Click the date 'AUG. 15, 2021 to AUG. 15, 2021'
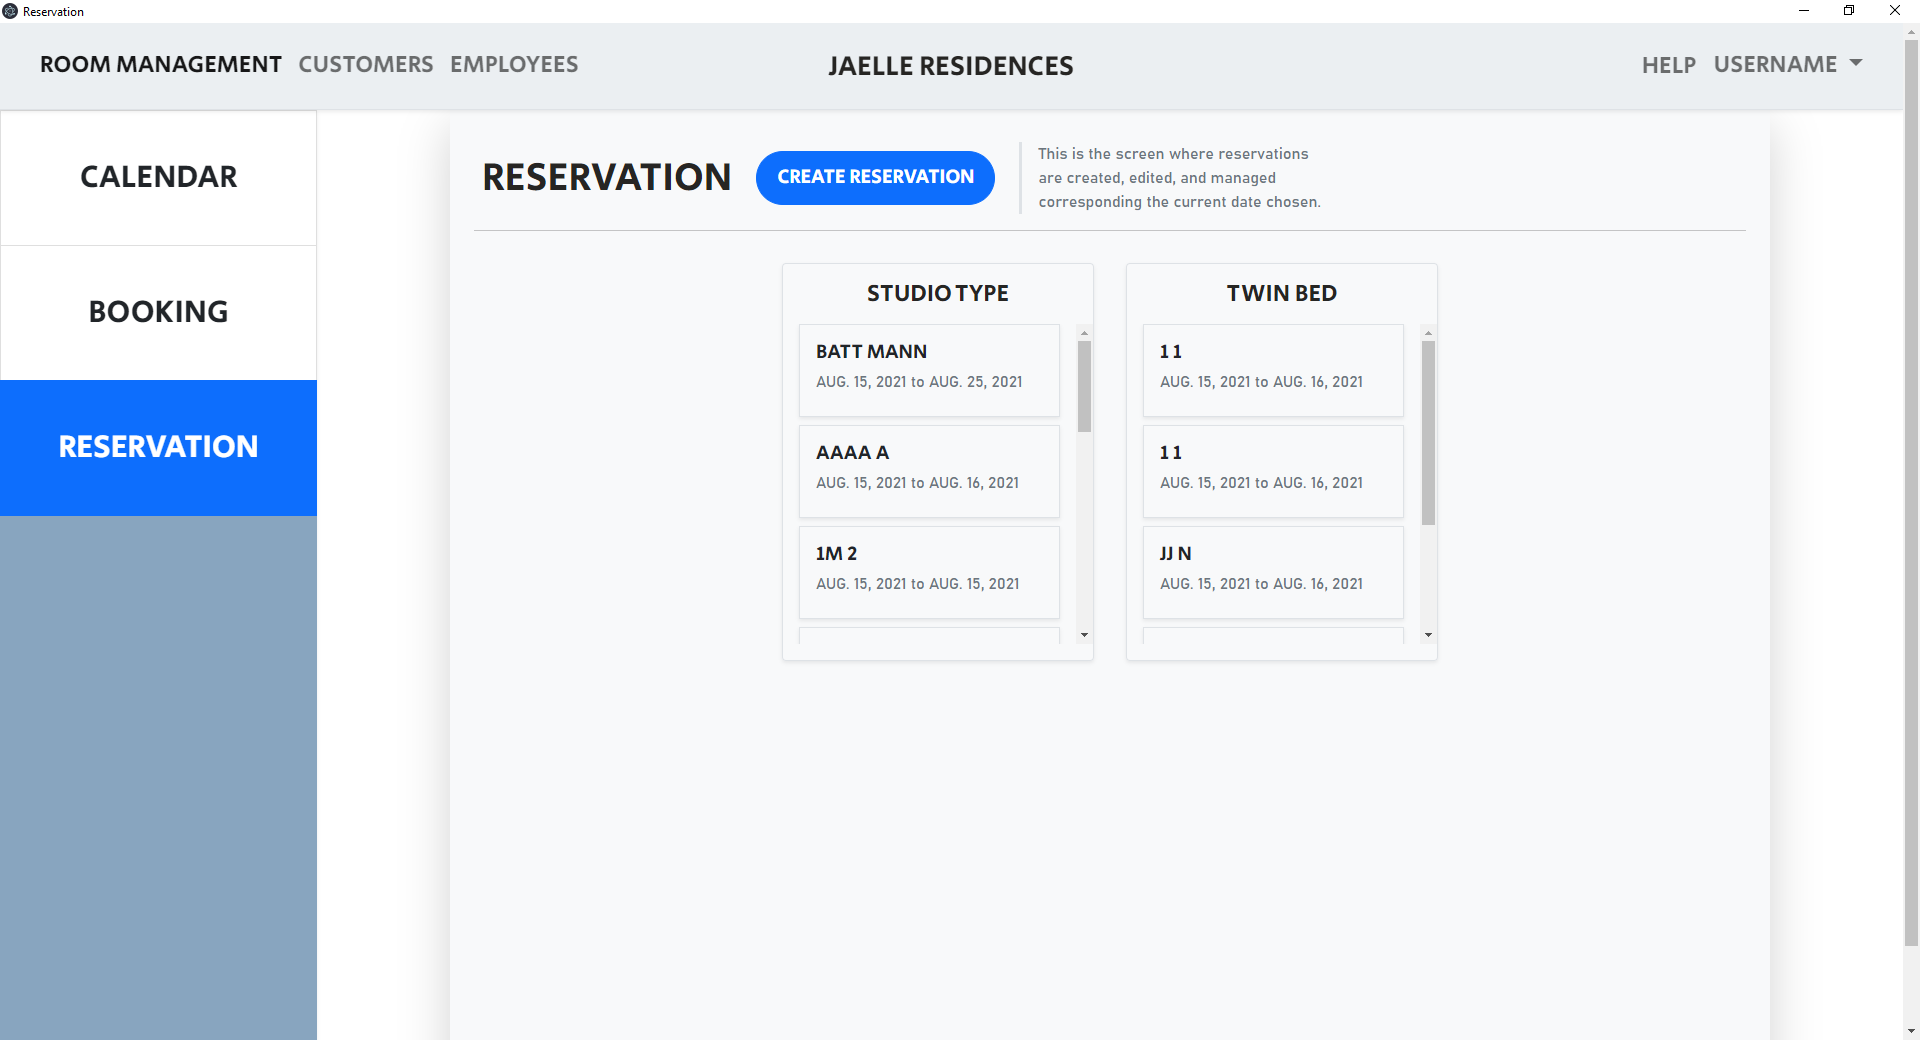Image resolution: width=1920 pixels, height=1040 pixels. point(918,584)
